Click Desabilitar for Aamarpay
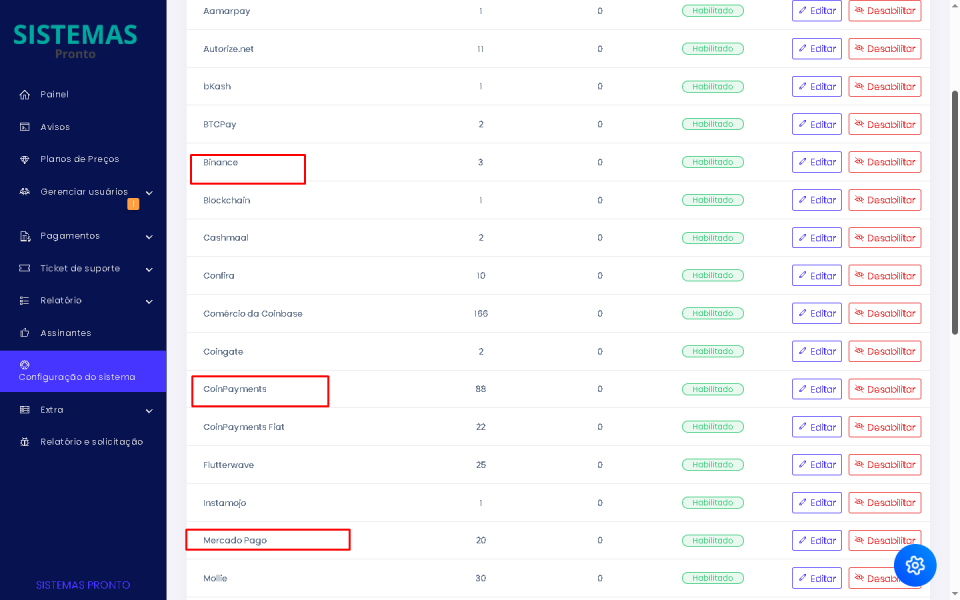 pos(884,10)
